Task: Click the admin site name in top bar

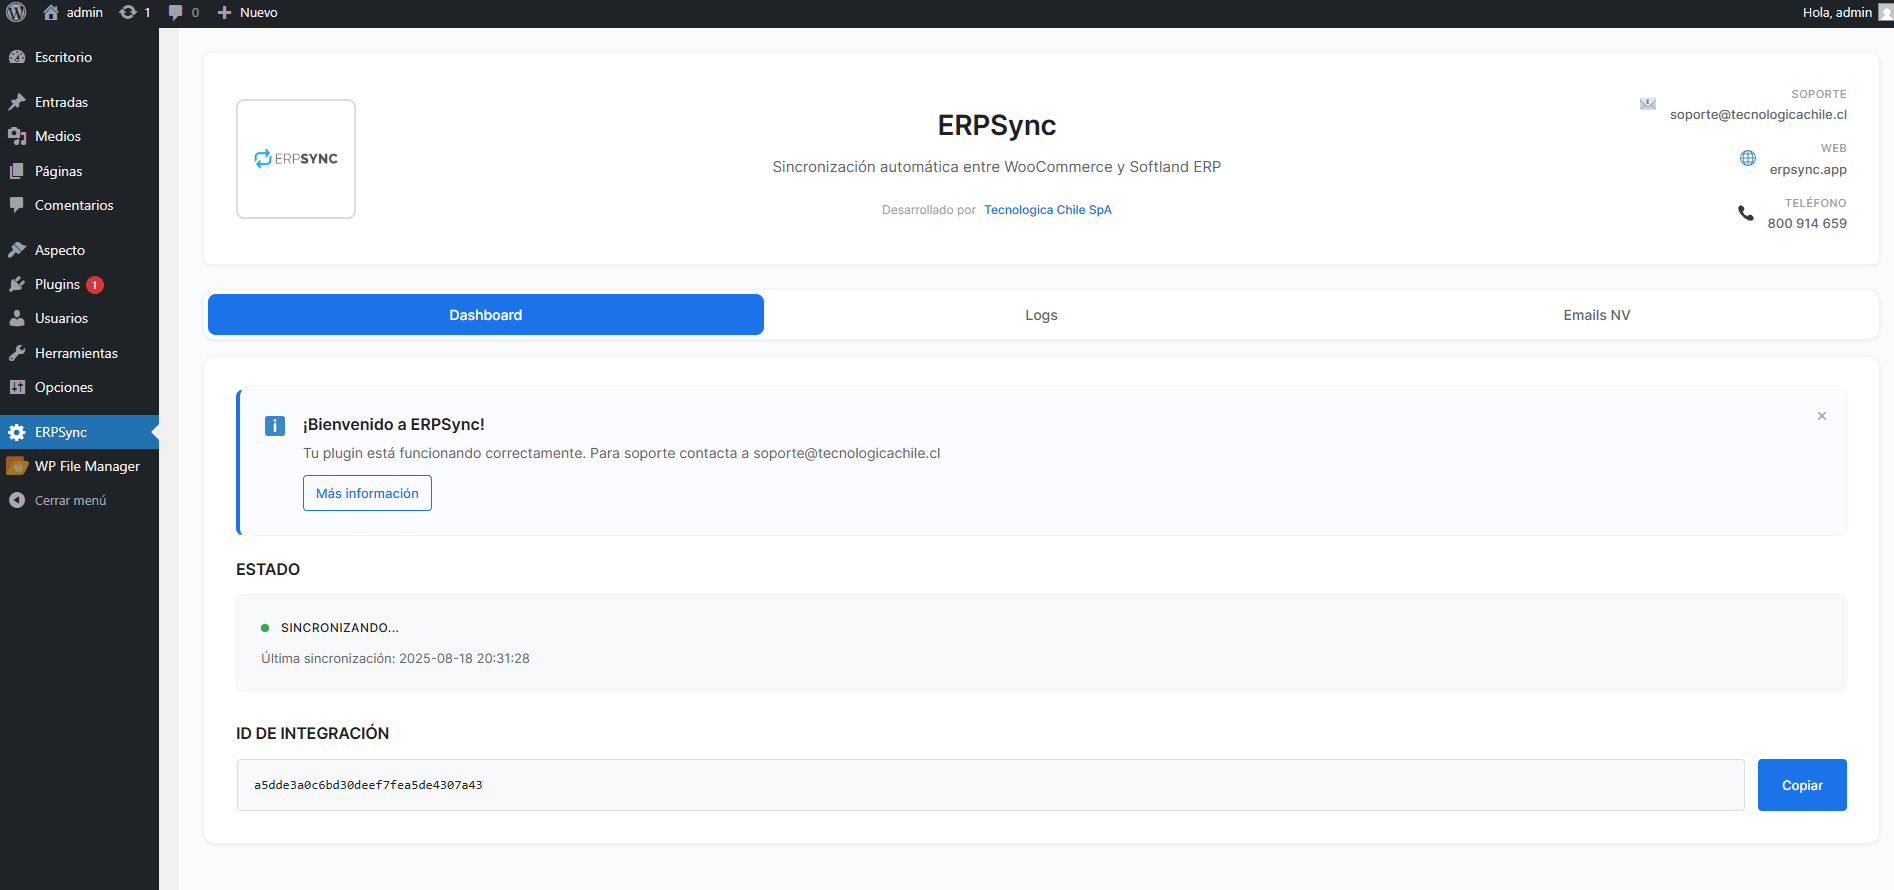Action: point(85,12)
